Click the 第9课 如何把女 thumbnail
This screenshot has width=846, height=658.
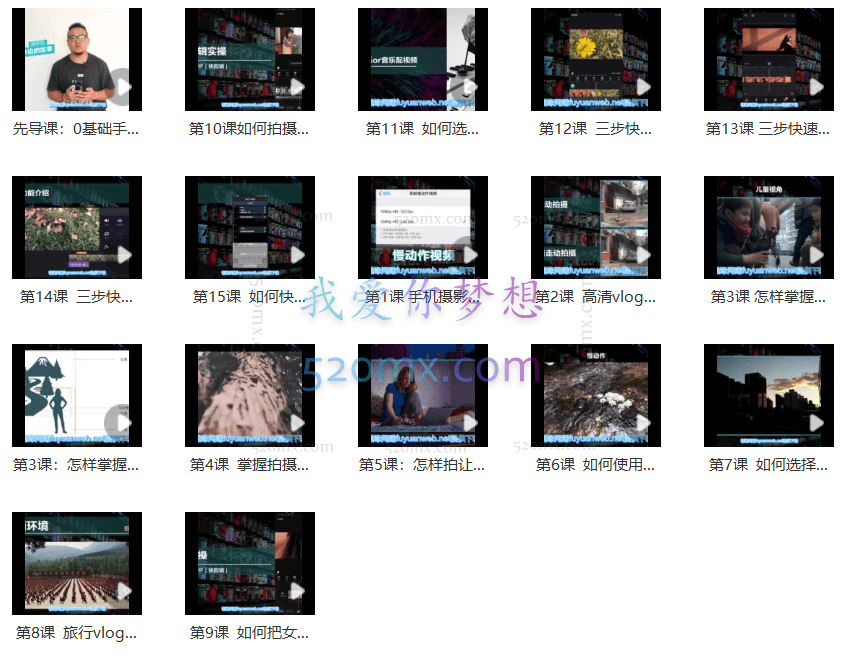point(250,563)
